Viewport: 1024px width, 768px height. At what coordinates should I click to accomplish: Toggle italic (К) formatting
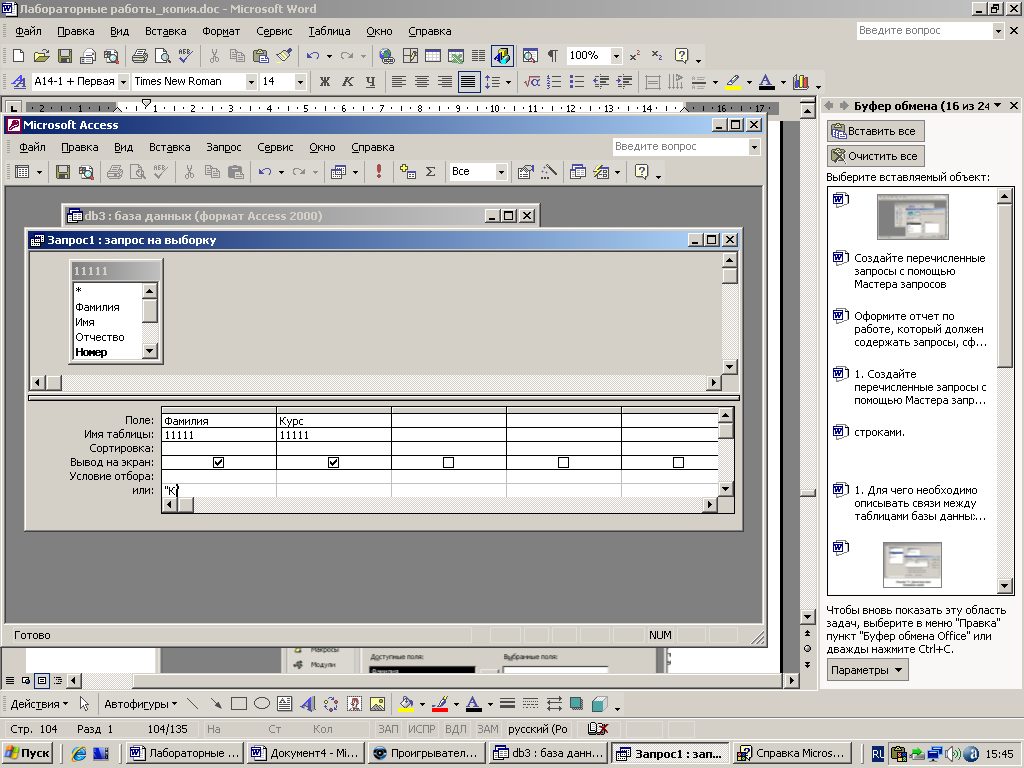tap(347, 82)
